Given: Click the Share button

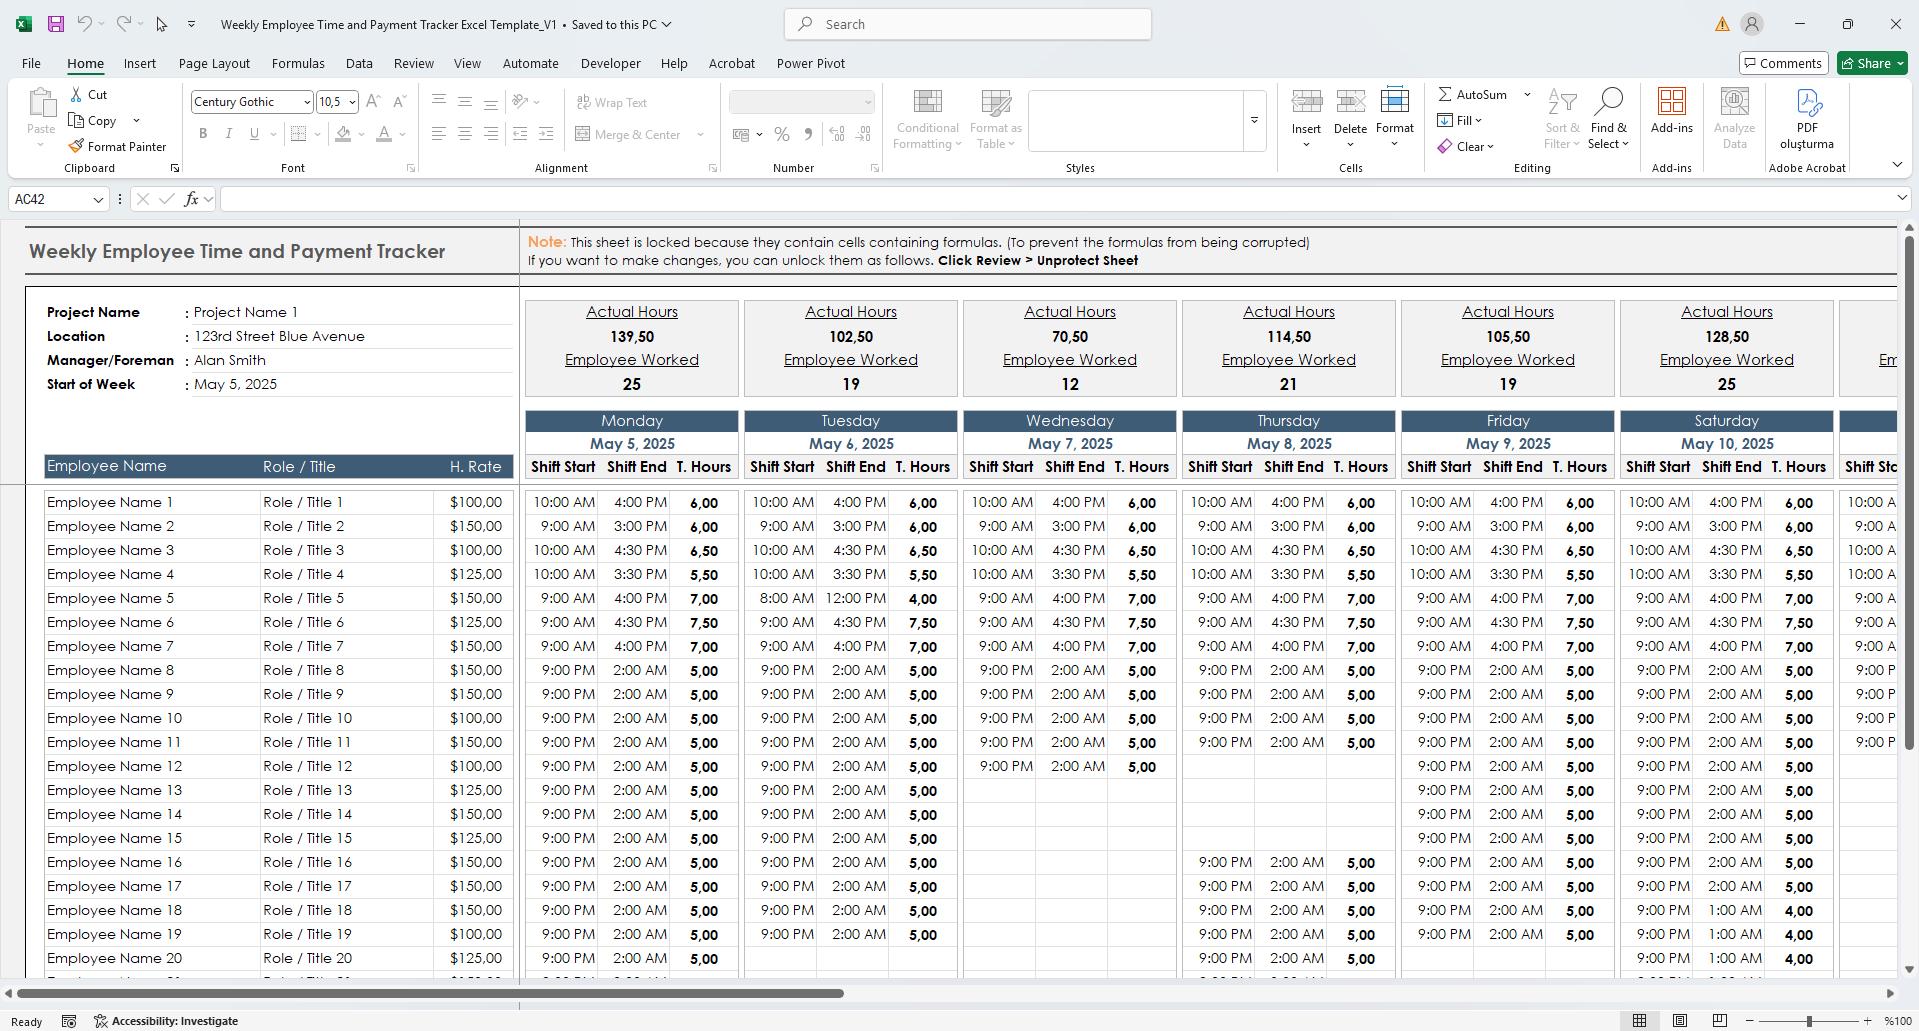Looking at the screenshot, I should pos(1872,63).
